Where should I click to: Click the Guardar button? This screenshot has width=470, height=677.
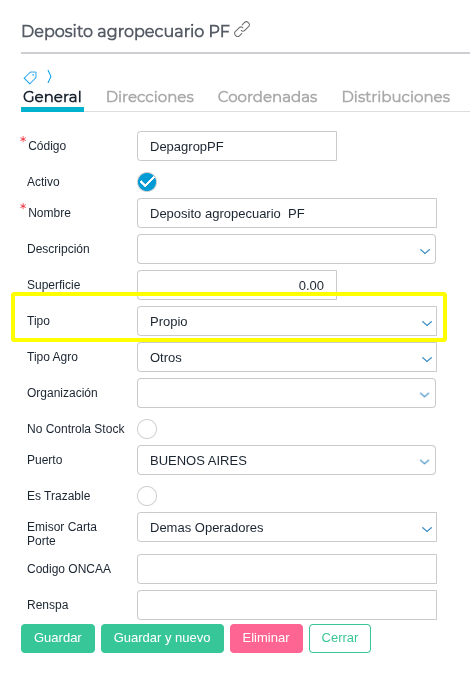pos(58,638)
